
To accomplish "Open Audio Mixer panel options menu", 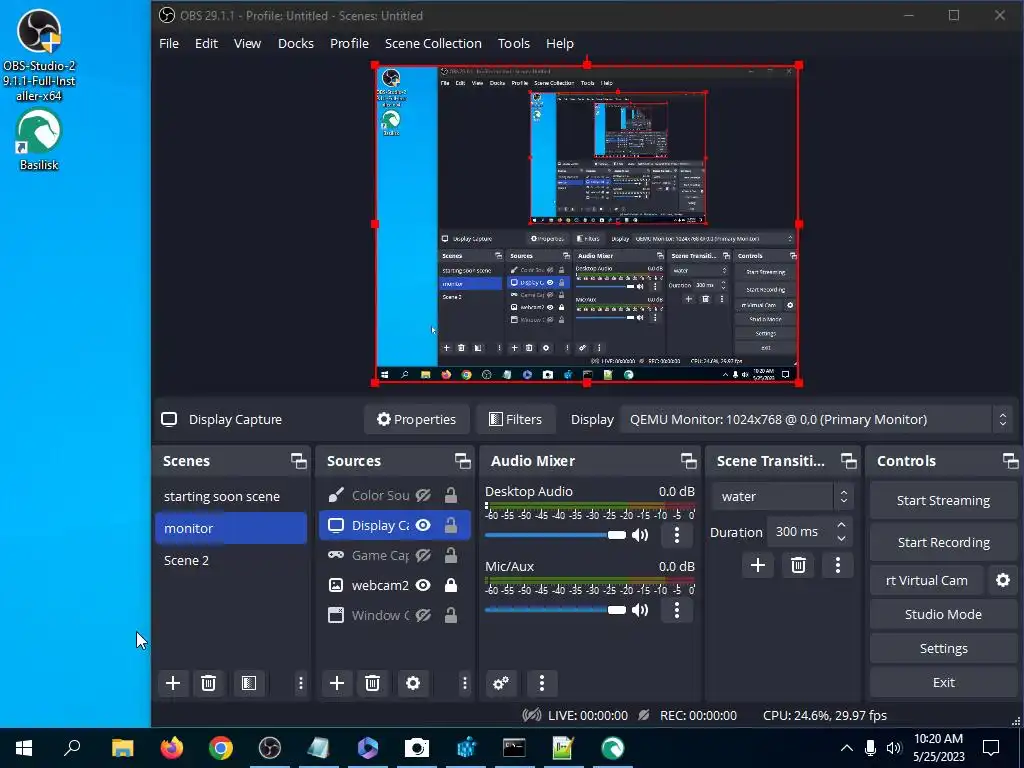I will pyautogui.click(x=541, y=683).
